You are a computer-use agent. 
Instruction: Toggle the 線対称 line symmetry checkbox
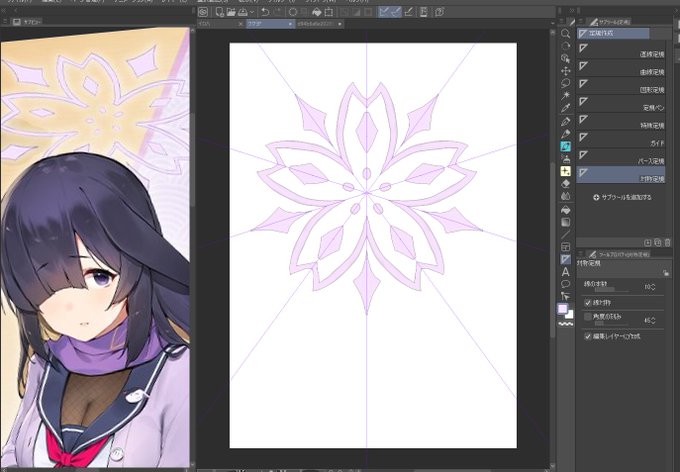588,302
